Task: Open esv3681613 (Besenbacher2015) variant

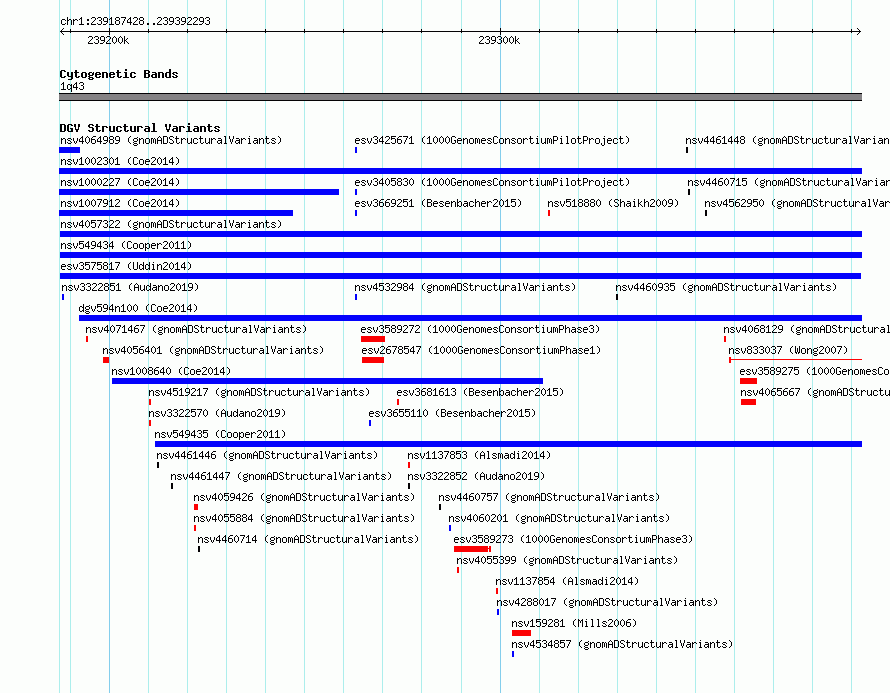Action: pyautogui.click(x=480, y=392)
